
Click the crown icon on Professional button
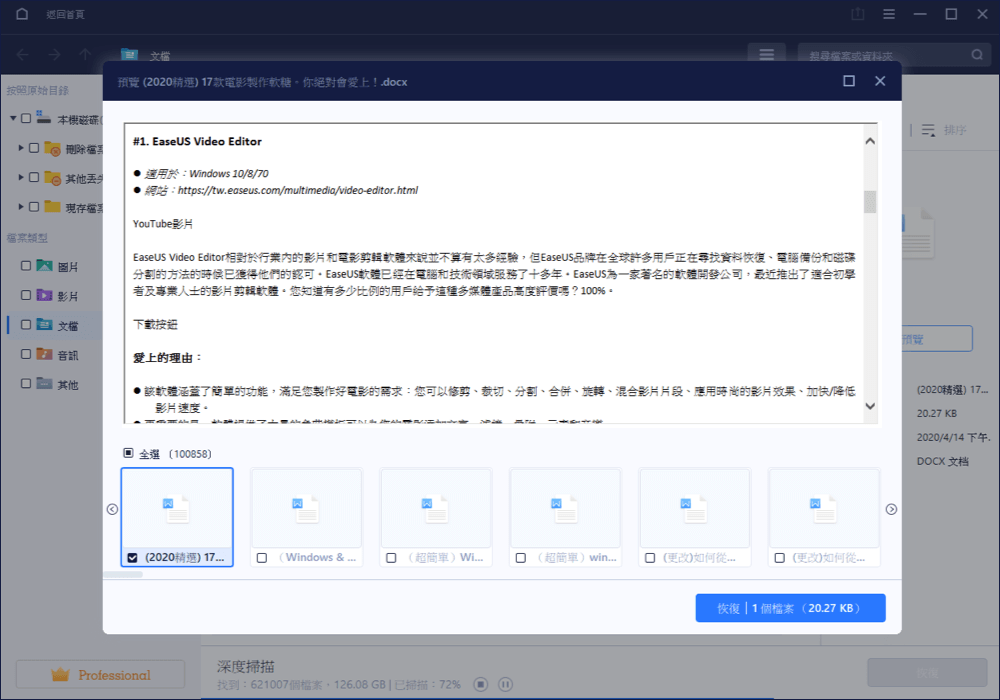(60, 674)
